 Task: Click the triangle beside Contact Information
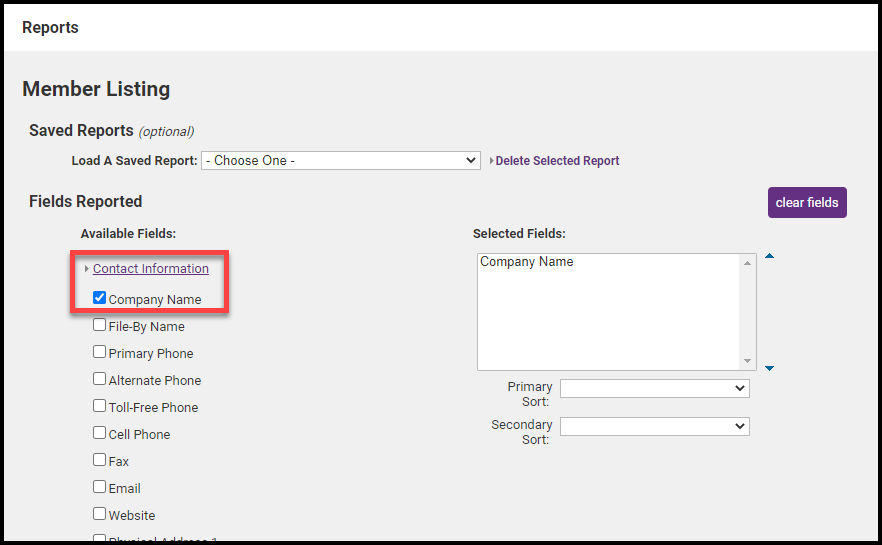pyautogui.click(x=87, y=269)
